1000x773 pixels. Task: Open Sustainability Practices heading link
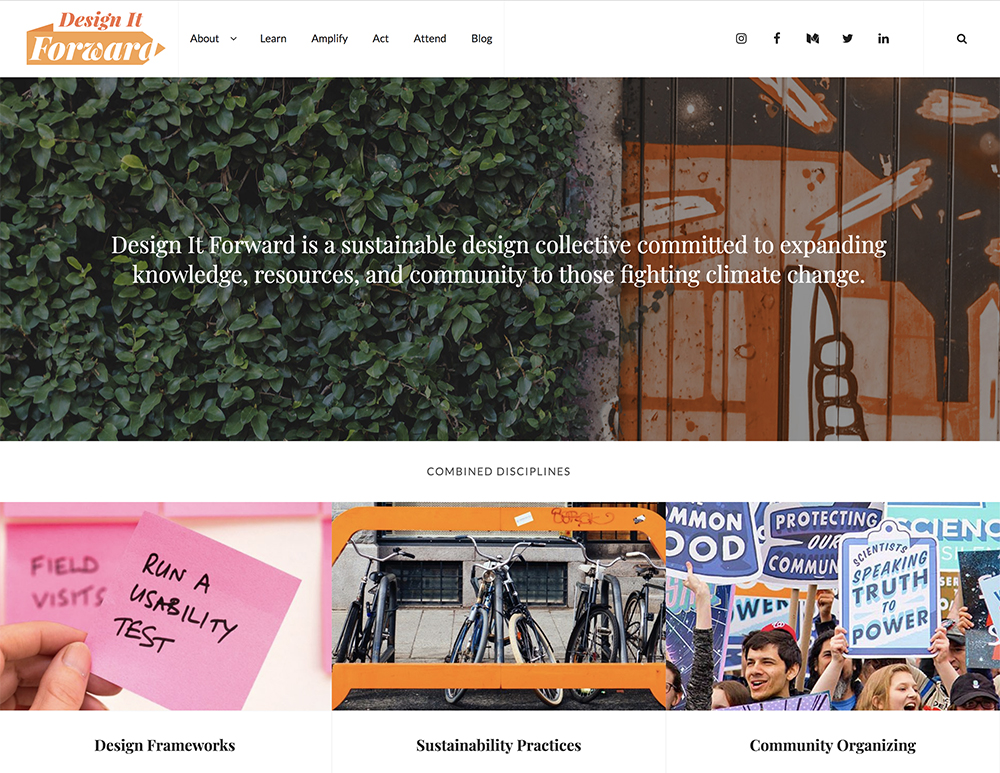coord(499,745)
